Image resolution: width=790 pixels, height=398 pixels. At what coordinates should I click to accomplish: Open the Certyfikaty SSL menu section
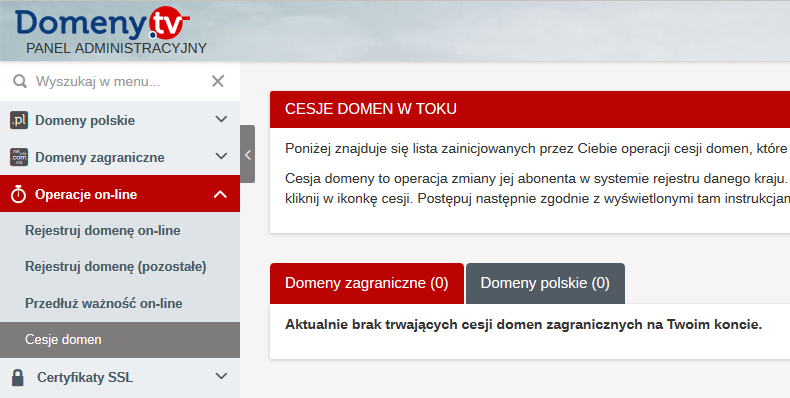click(x=120, y=377)
